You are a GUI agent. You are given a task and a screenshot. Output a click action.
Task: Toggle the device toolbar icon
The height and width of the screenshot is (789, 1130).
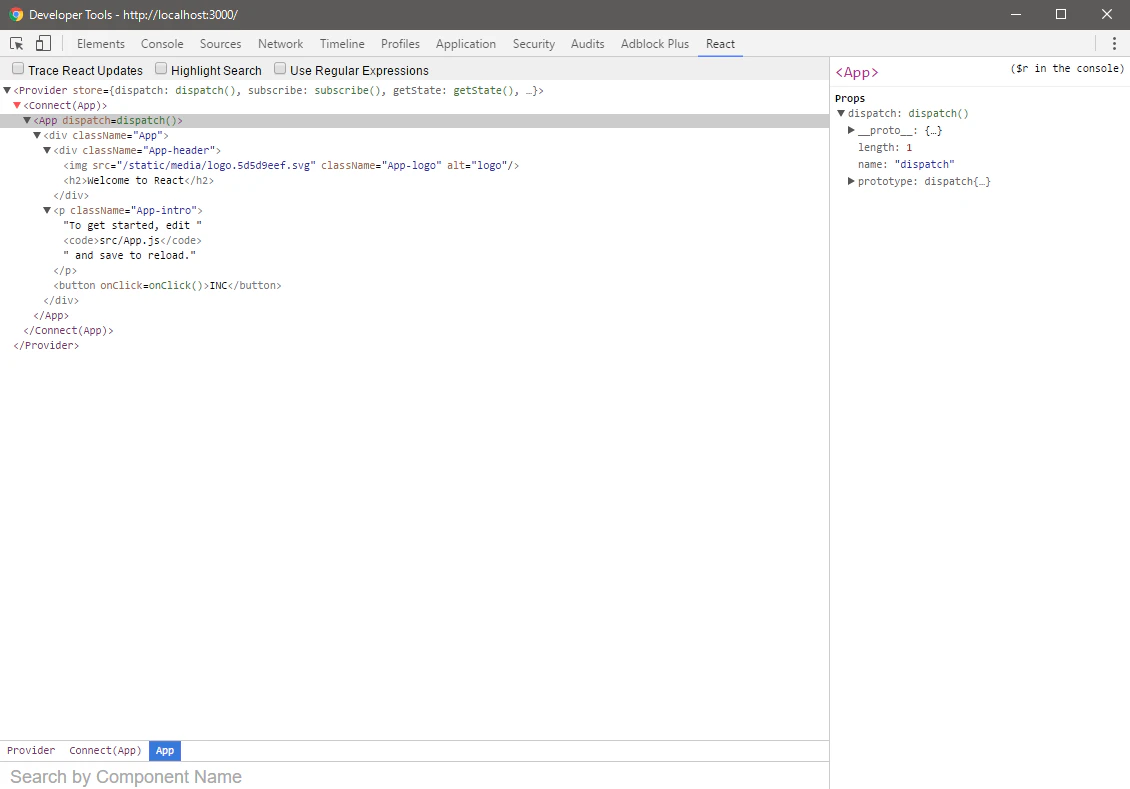click(x=43, y=44)
